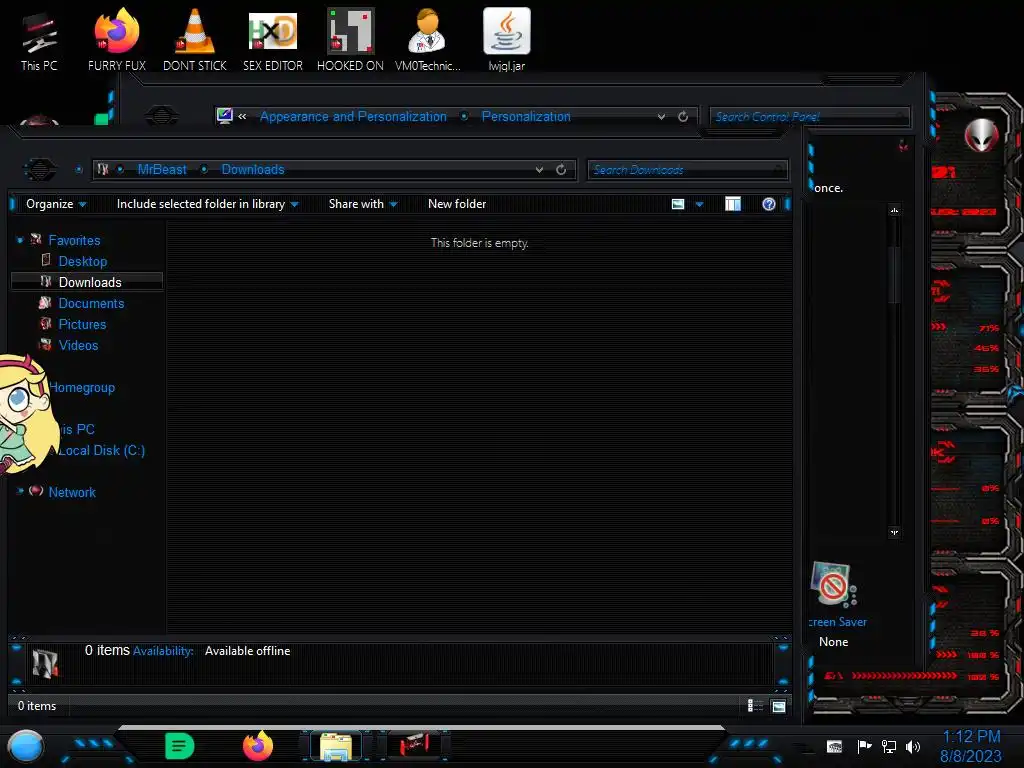Click Personalization breadcrumb in Control Panel

coord(526,116)
